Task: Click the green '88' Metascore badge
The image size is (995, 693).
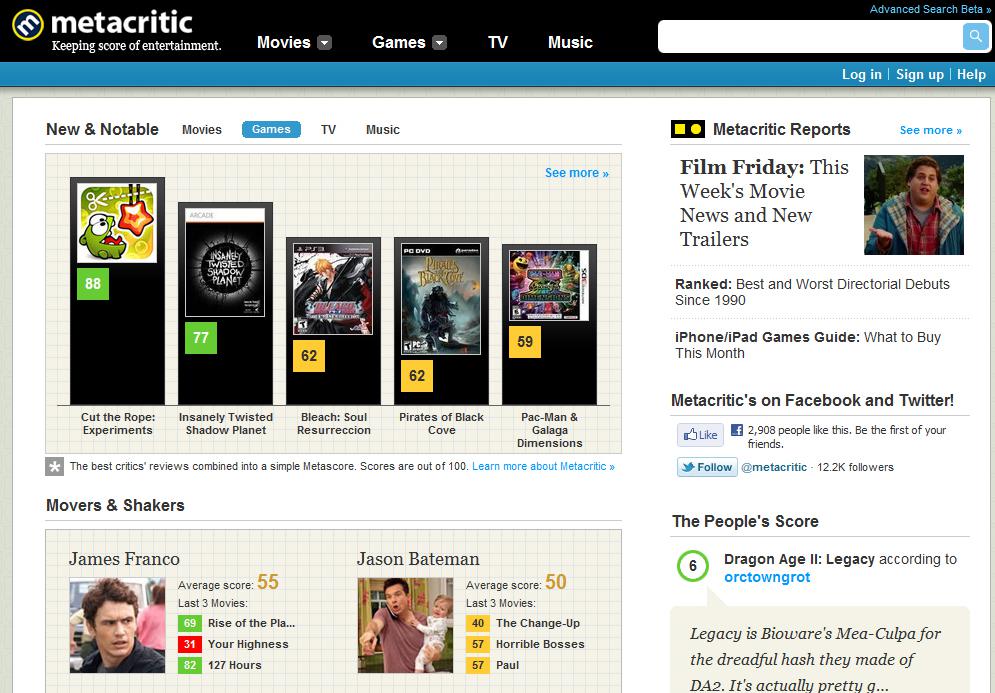Action: (x=91, y=285)
